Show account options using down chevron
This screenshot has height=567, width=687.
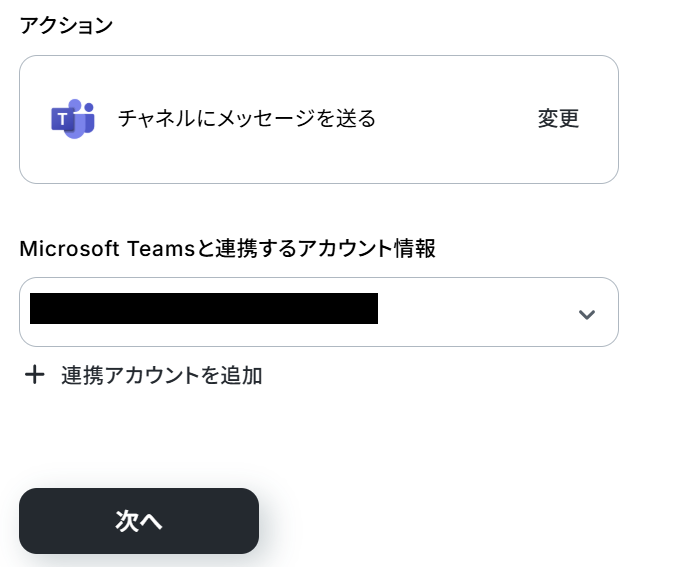point(587,314)
